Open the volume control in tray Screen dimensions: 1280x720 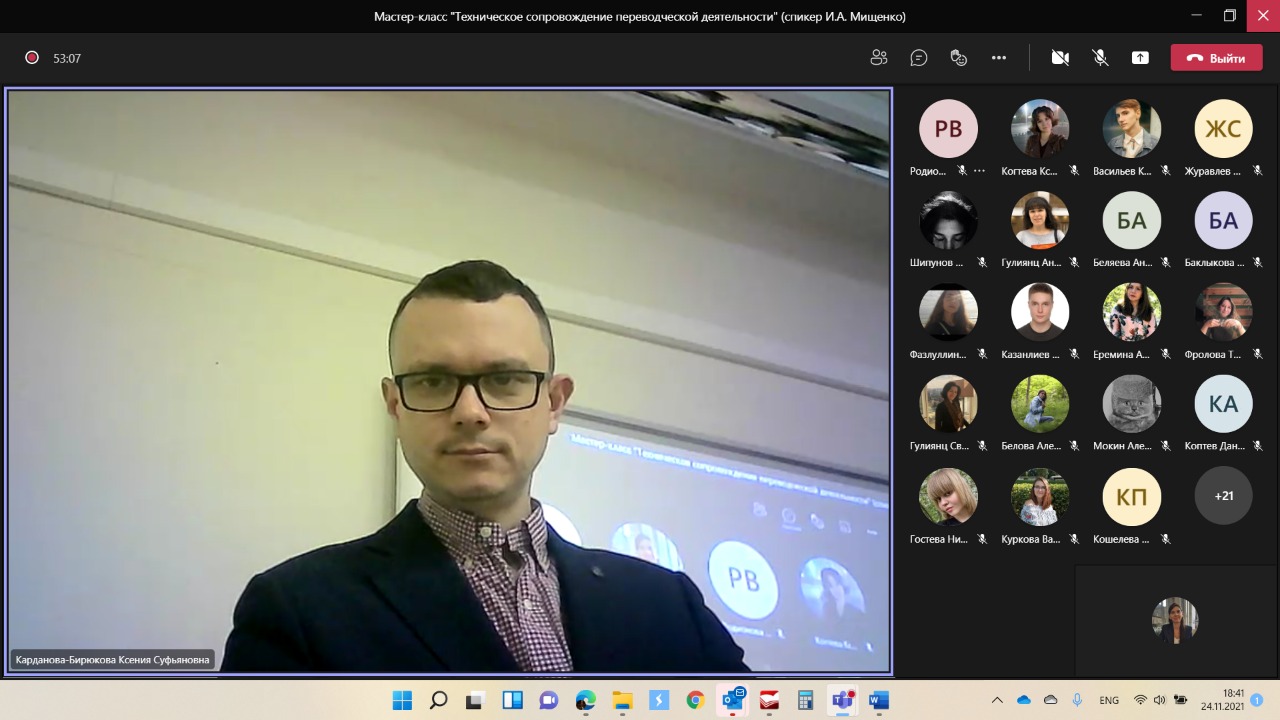coord(1160,700)
